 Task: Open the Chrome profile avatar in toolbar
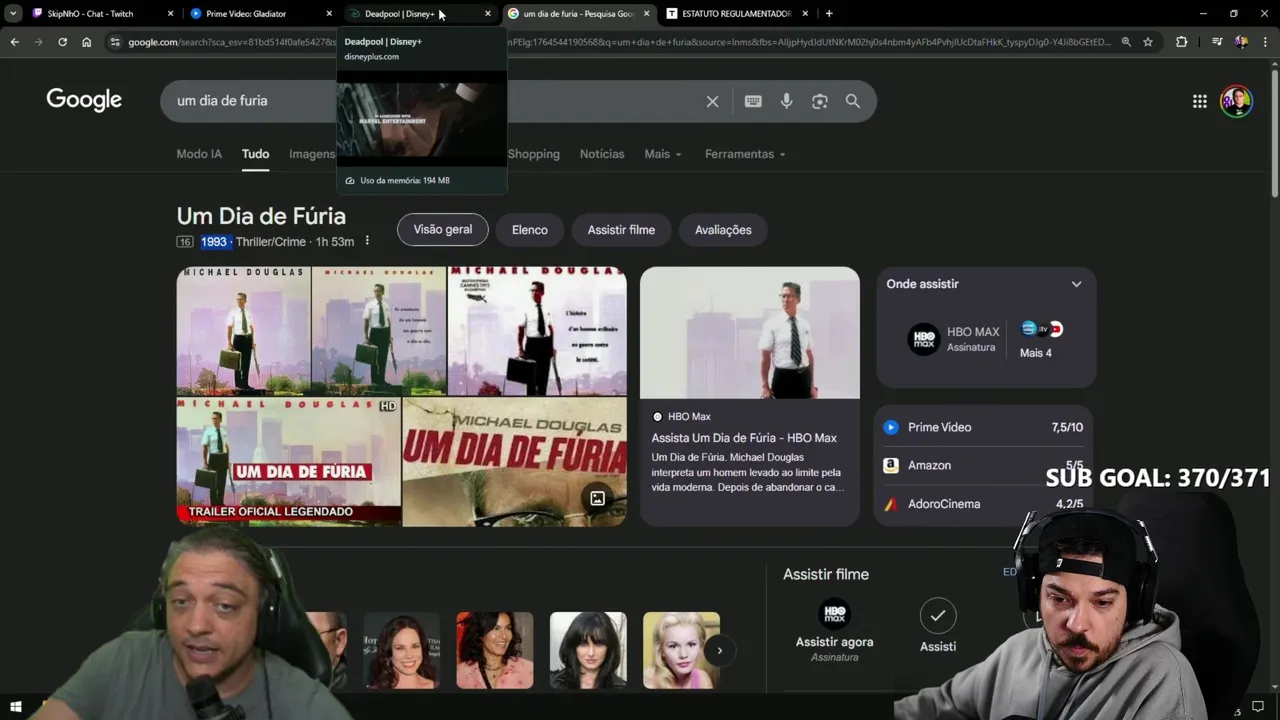[1241, 42]
